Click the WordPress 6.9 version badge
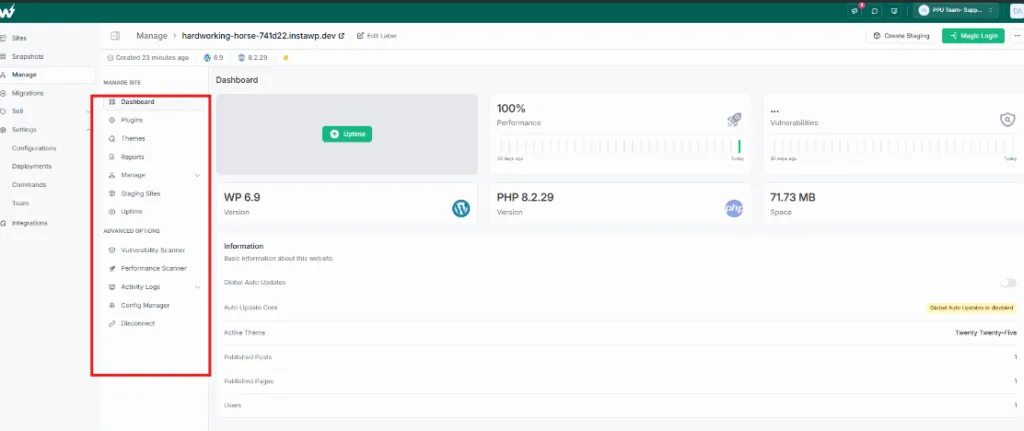The width and height of the screenshot is (1024, 431). click(214, 57)
